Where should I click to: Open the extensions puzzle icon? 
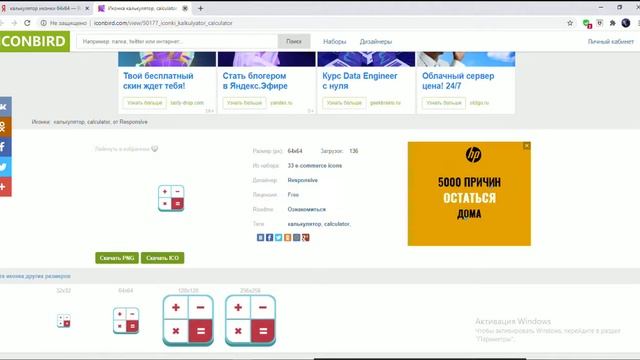(613, 23)
